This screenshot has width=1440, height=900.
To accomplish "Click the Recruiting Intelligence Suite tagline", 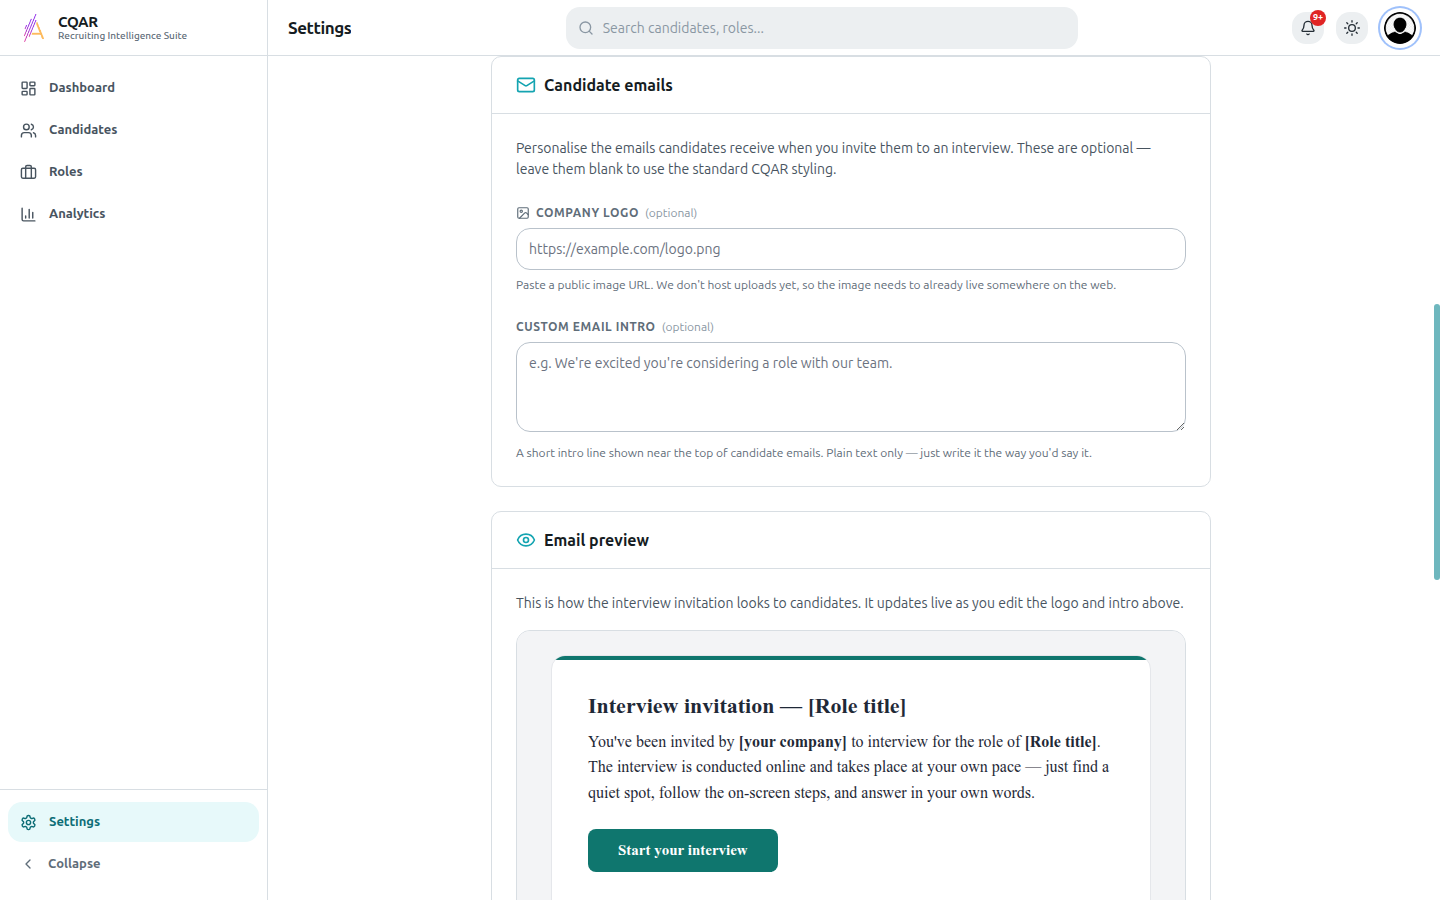I will tap(122, 36).
